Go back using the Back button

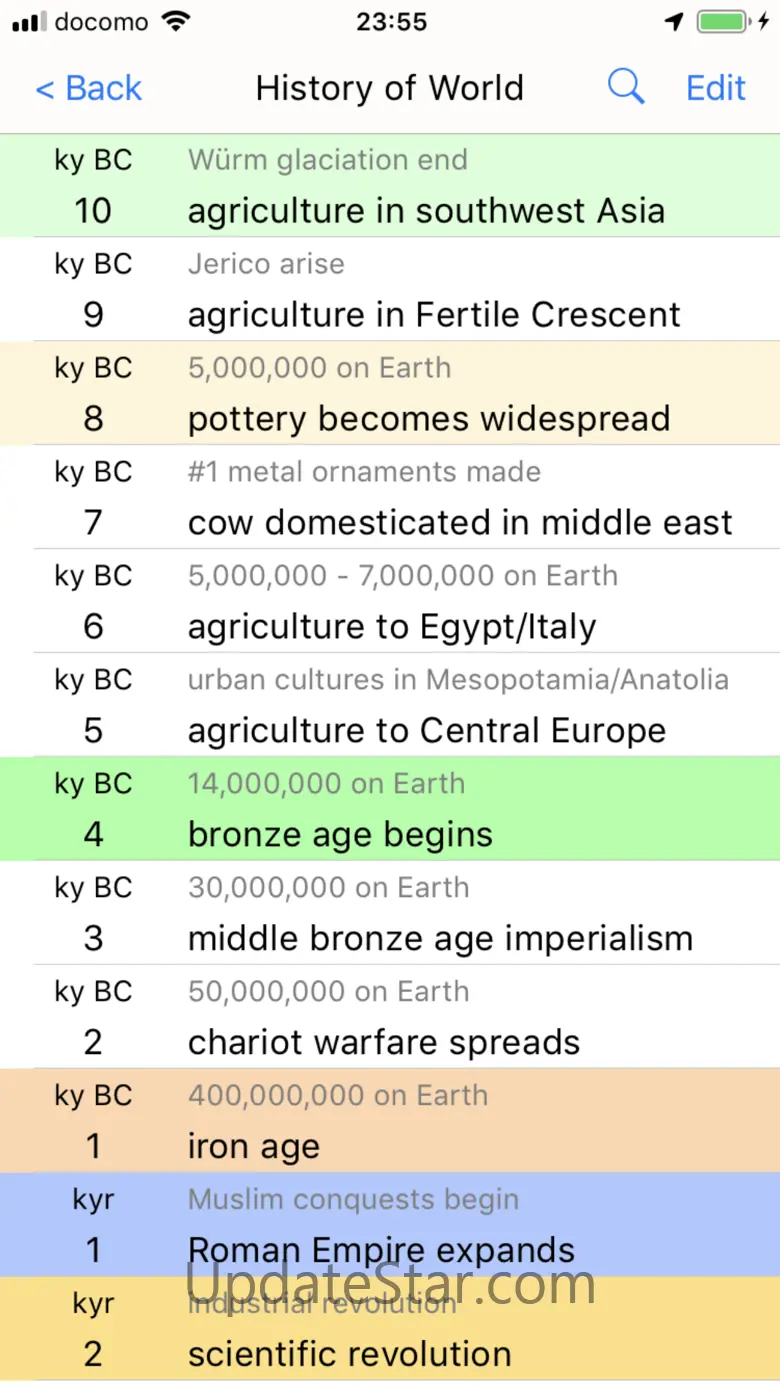(x=89, y=88)
